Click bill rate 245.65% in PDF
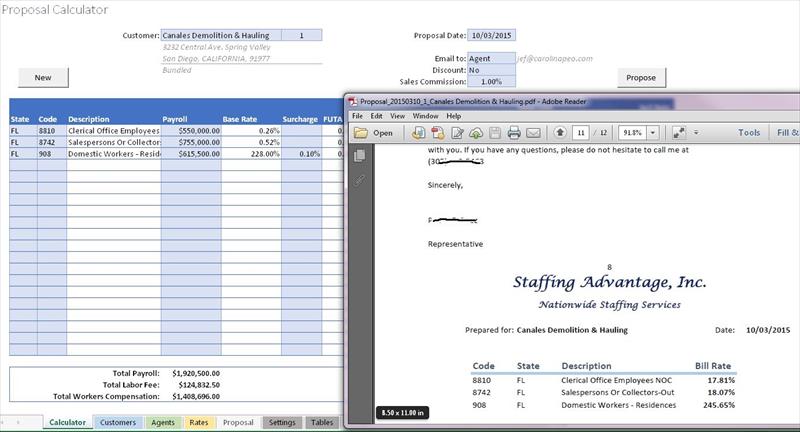 point(719,405)
